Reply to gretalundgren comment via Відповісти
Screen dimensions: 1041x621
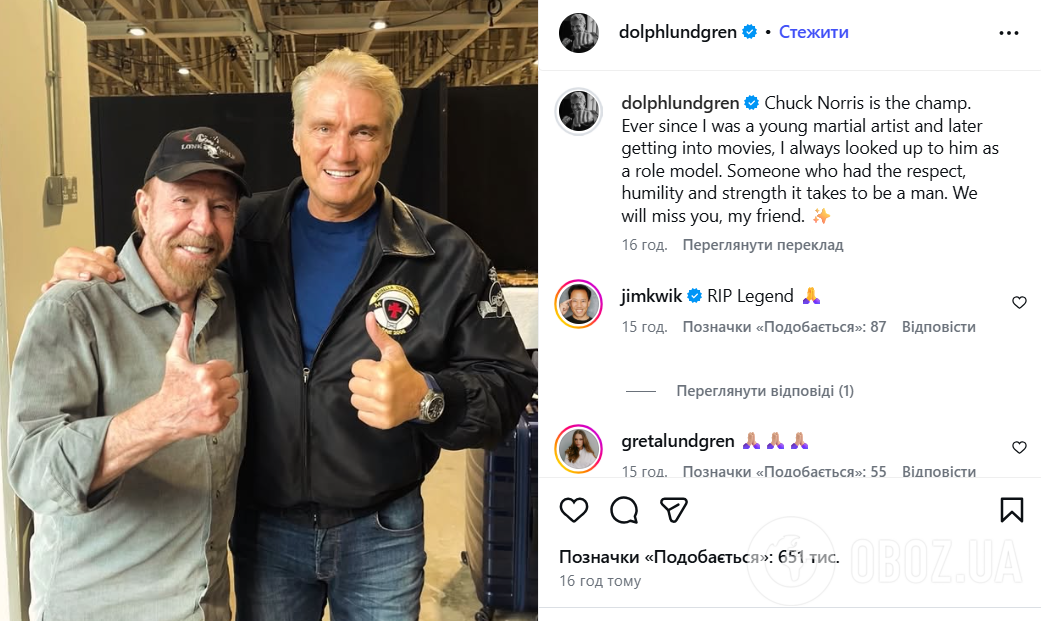pyautogui.click(x=939, y=472)
